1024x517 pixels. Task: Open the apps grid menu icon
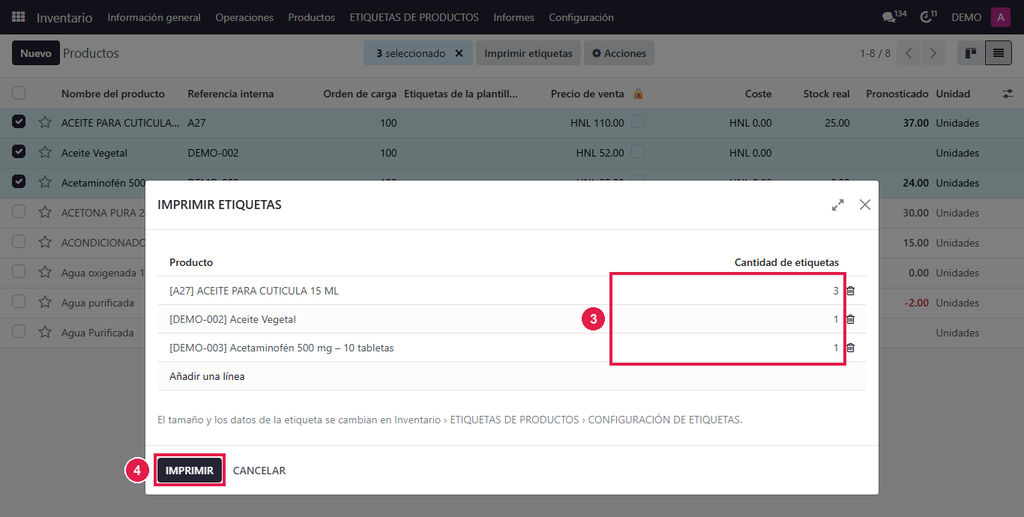[x=18, y=17]
